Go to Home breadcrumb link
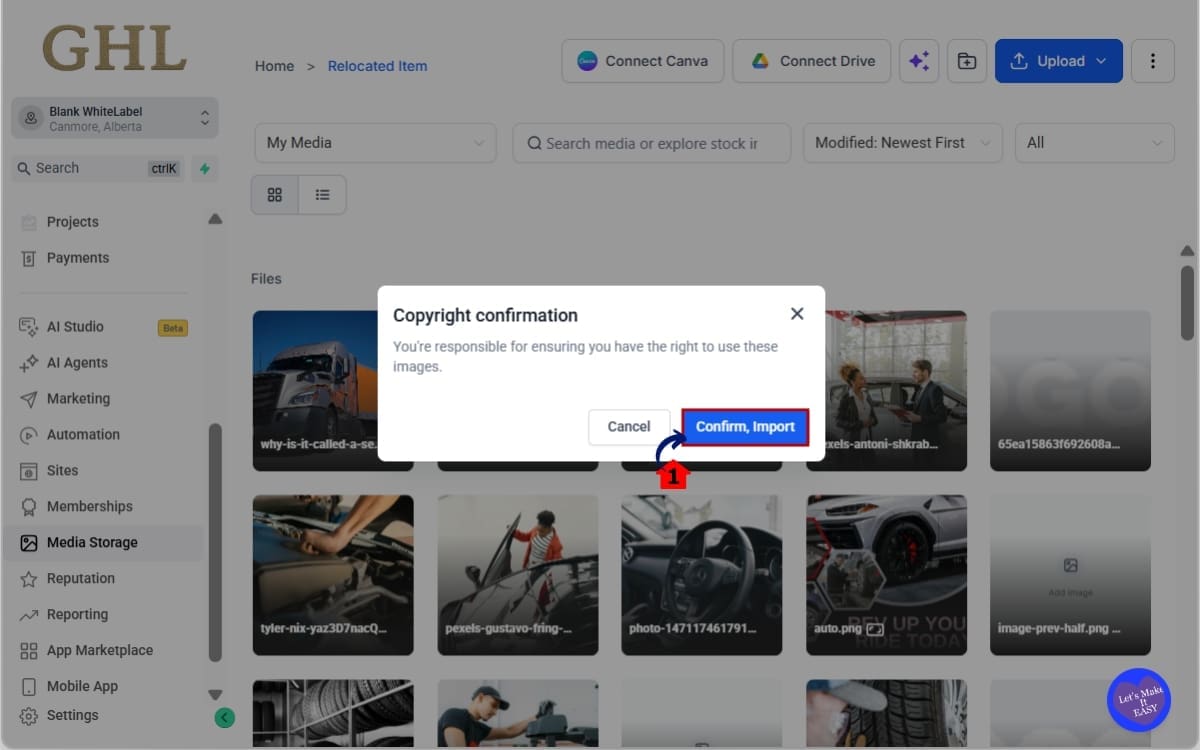1200x750 pixels. [274, 66]
